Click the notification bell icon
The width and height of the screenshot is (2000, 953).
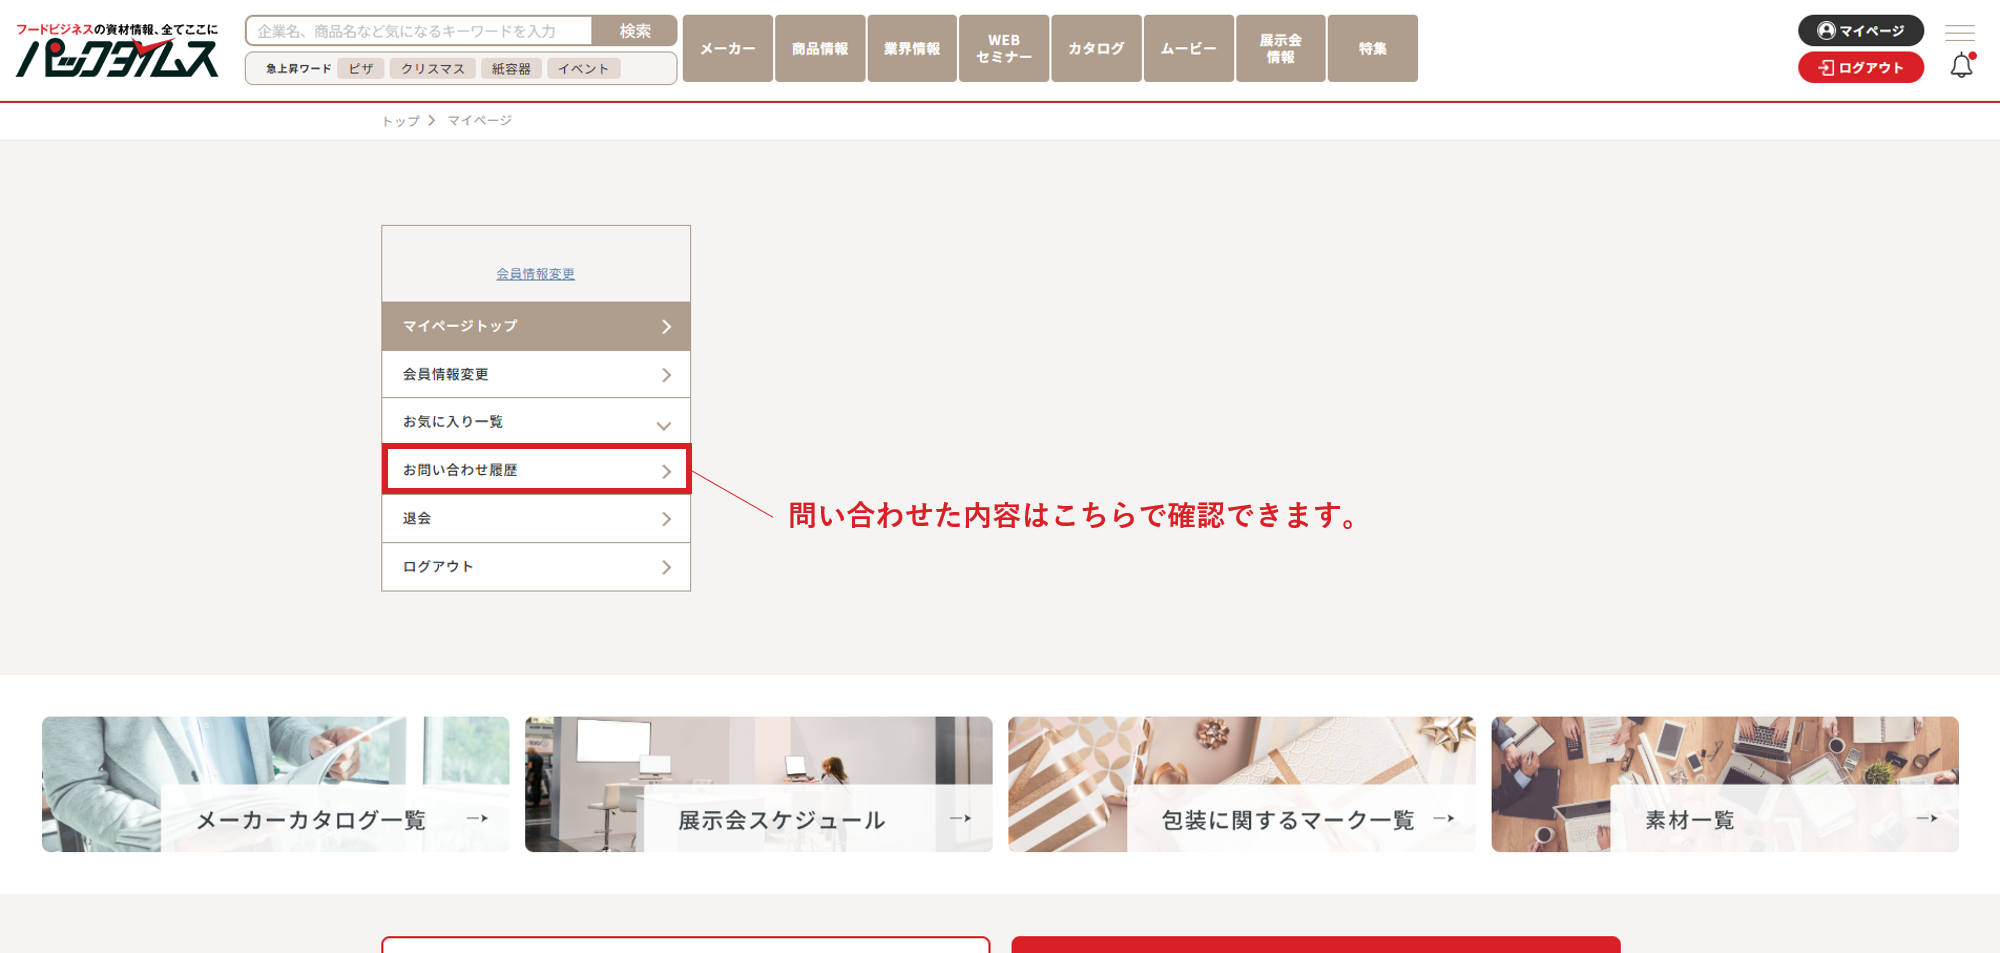1961,66
